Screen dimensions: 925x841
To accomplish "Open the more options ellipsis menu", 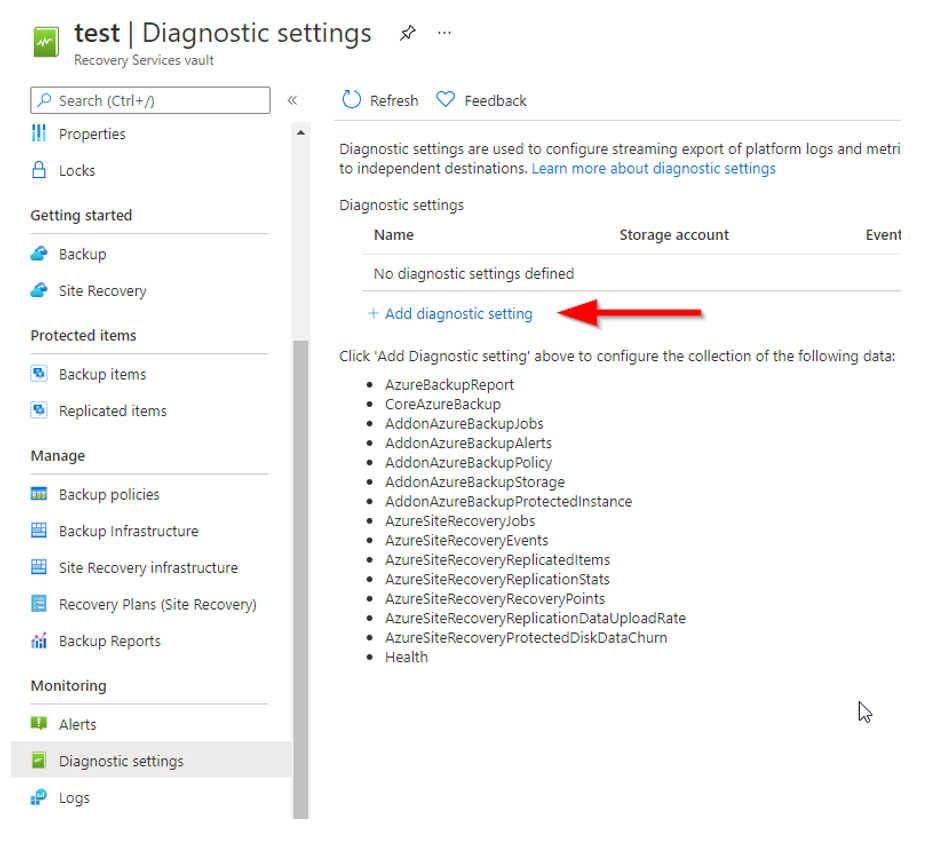I will [444, 33].
